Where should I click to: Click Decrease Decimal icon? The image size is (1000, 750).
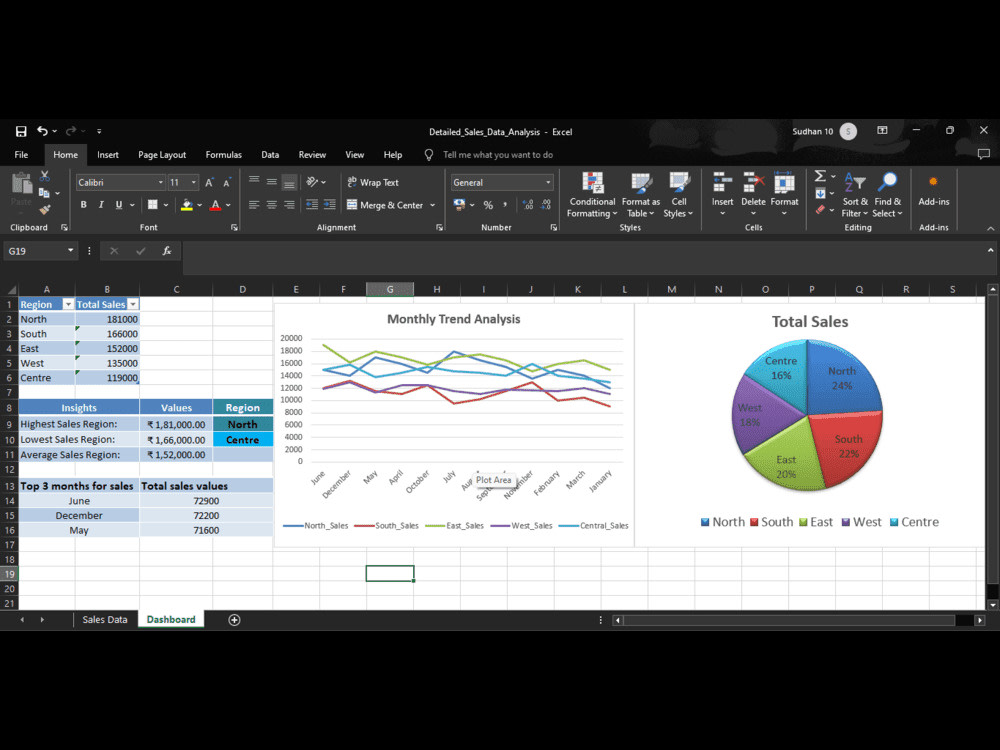(x=546, y=205)
